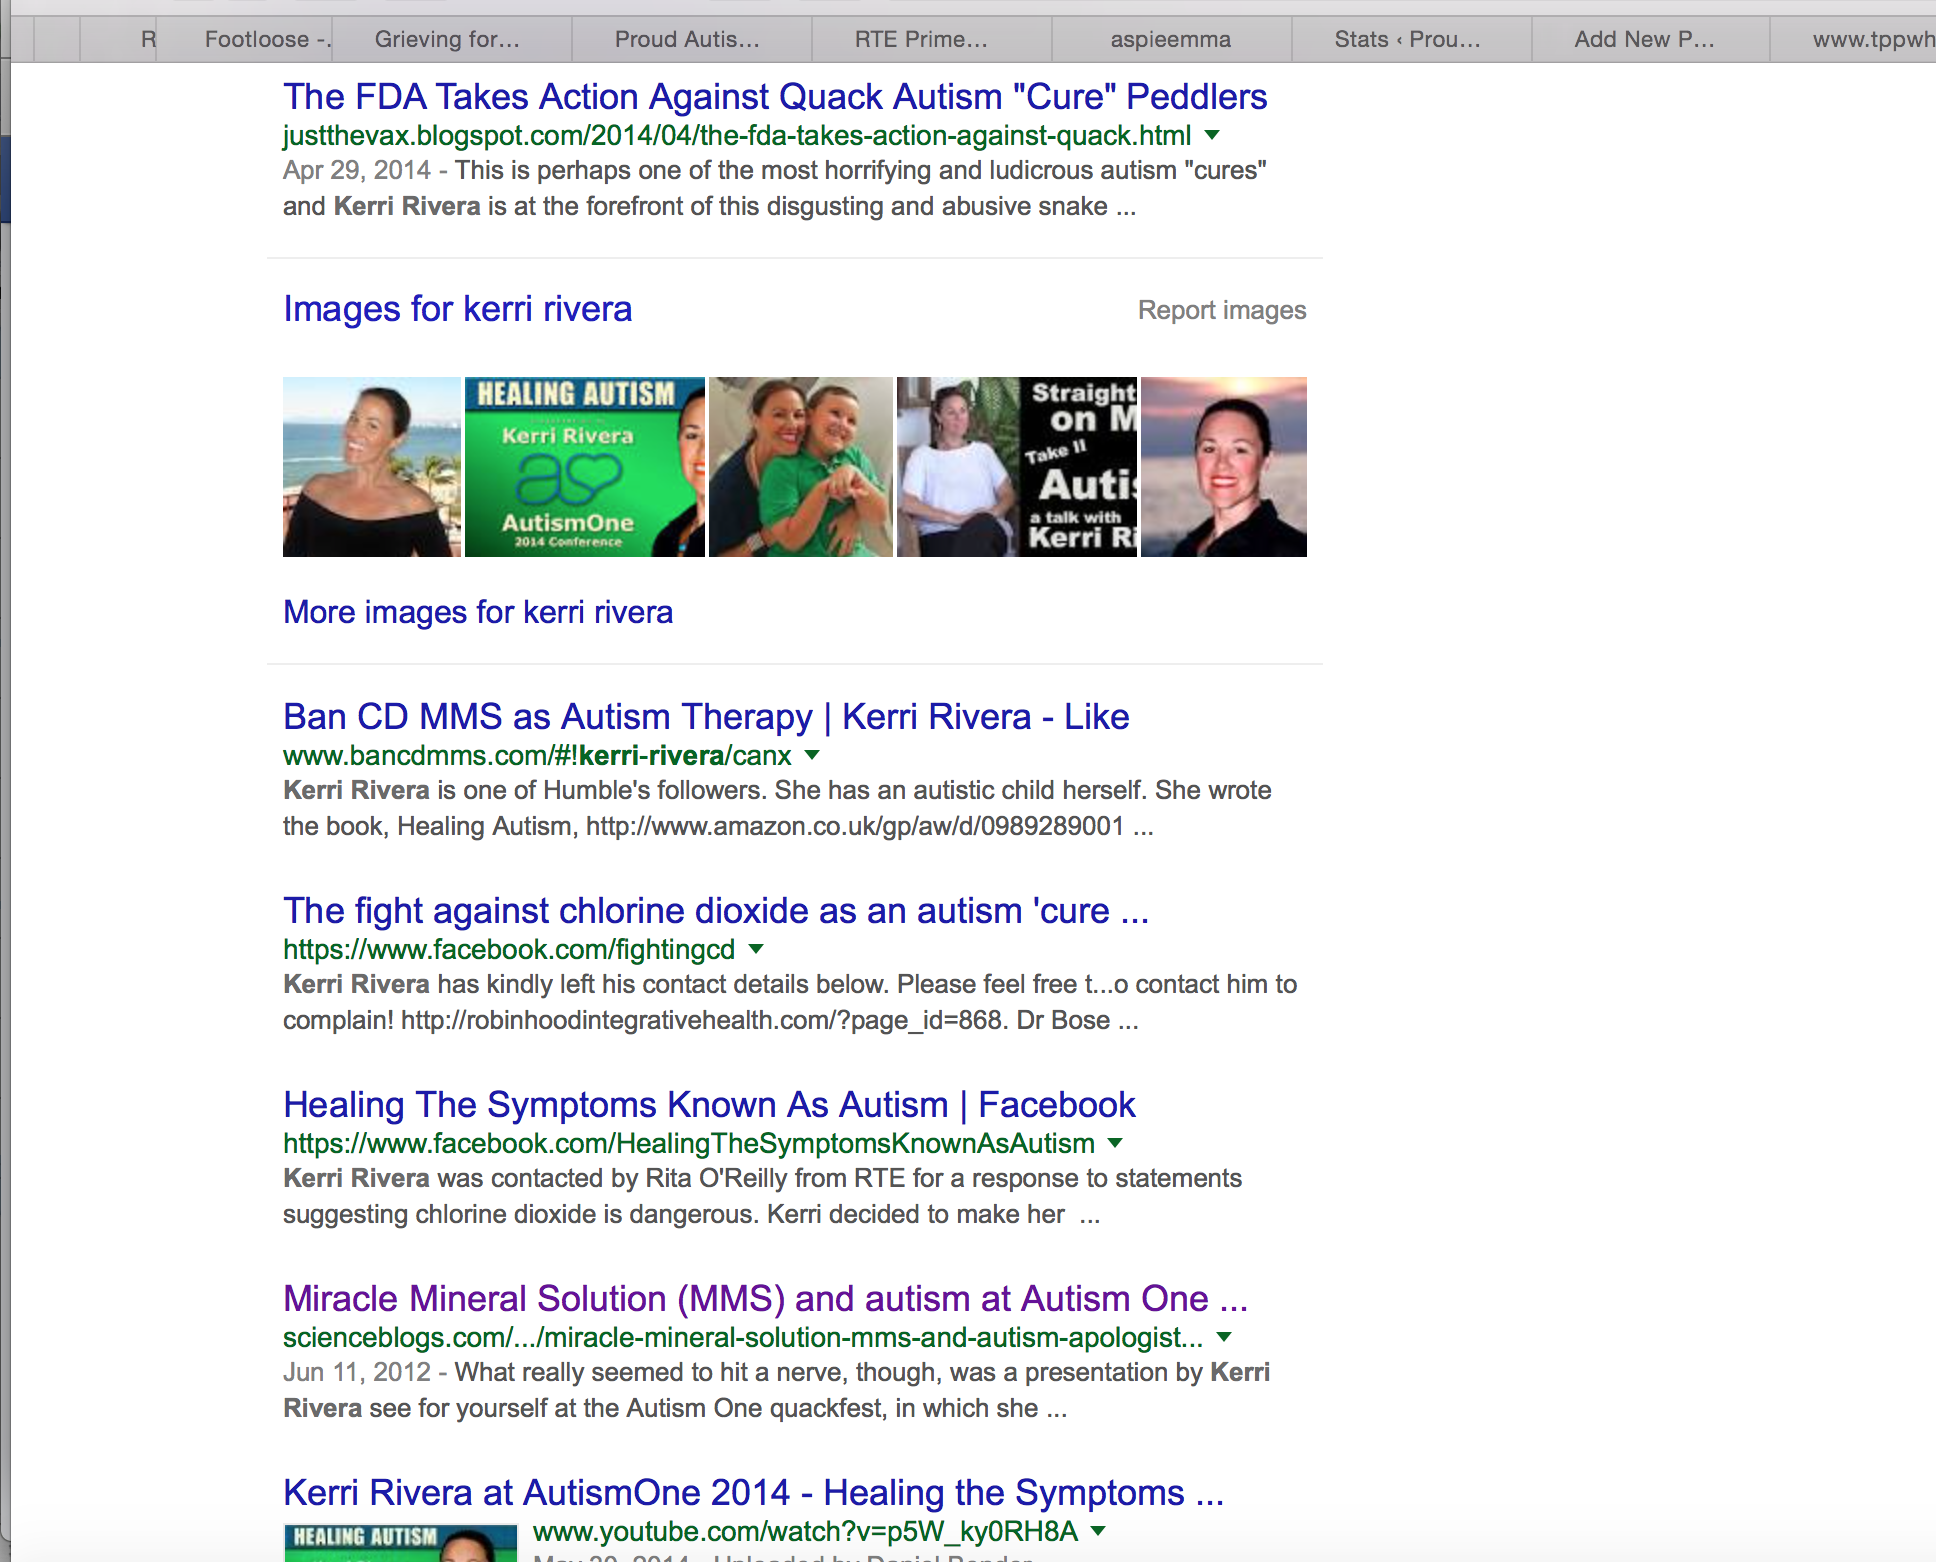Image resolution: width=1936 pixels, height=1562 pixels.
Task: Click the facebook.com/fightingcd green URL
Action: pos(509,949)
